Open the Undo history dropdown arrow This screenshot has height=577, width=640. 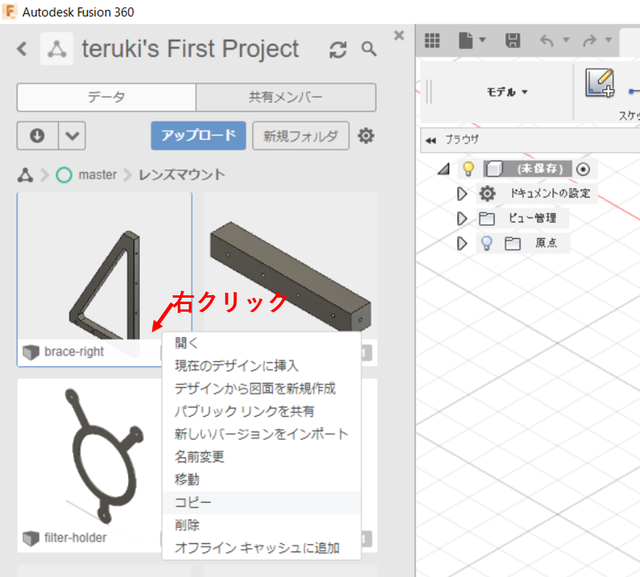click(x=566, y=40)
